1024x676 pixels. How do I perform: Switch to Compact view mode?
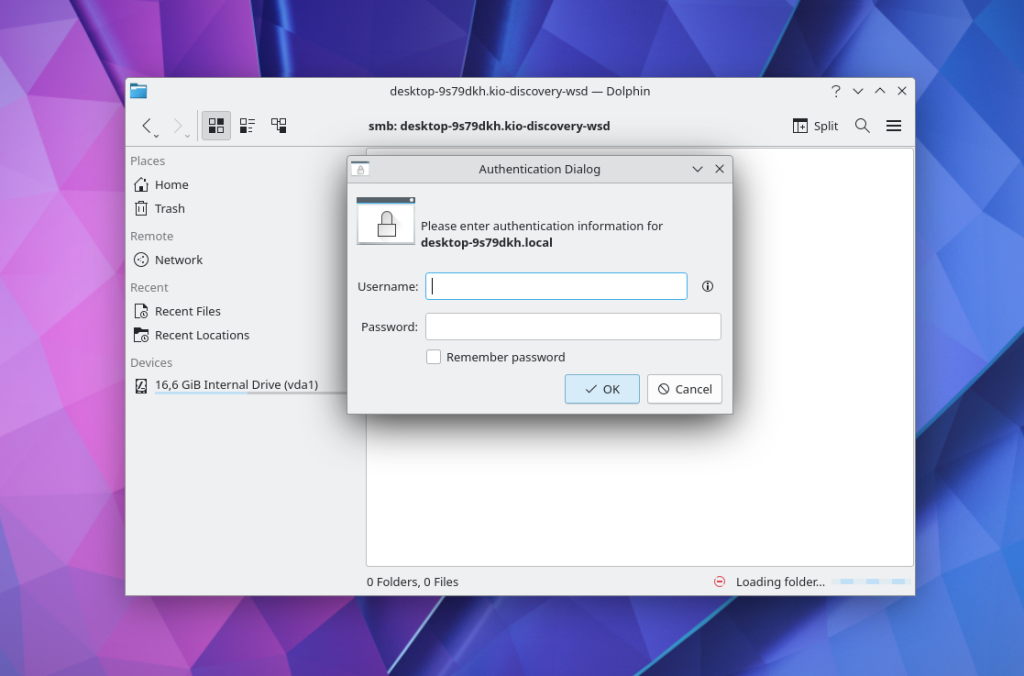[248, 125]
